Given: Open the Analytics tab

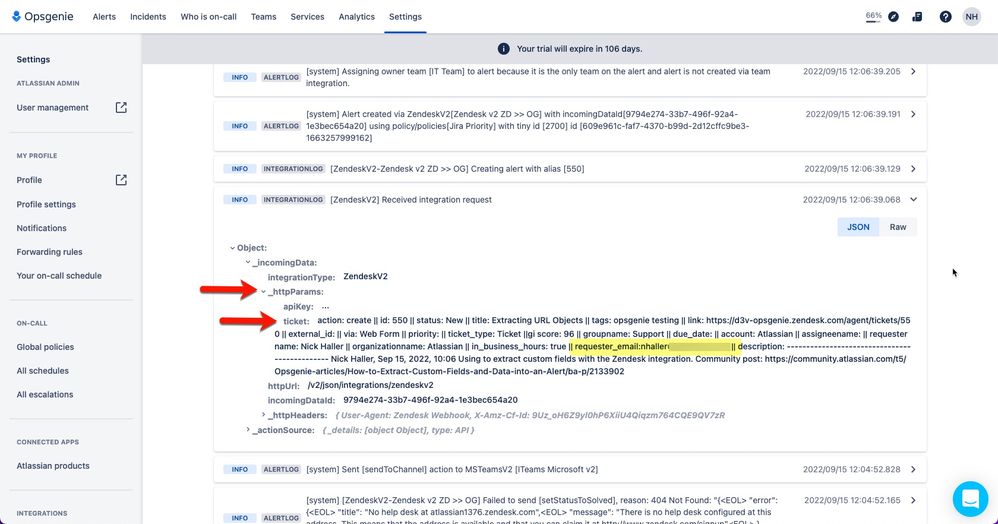Looking at the screenshot, I should point(356,17).
